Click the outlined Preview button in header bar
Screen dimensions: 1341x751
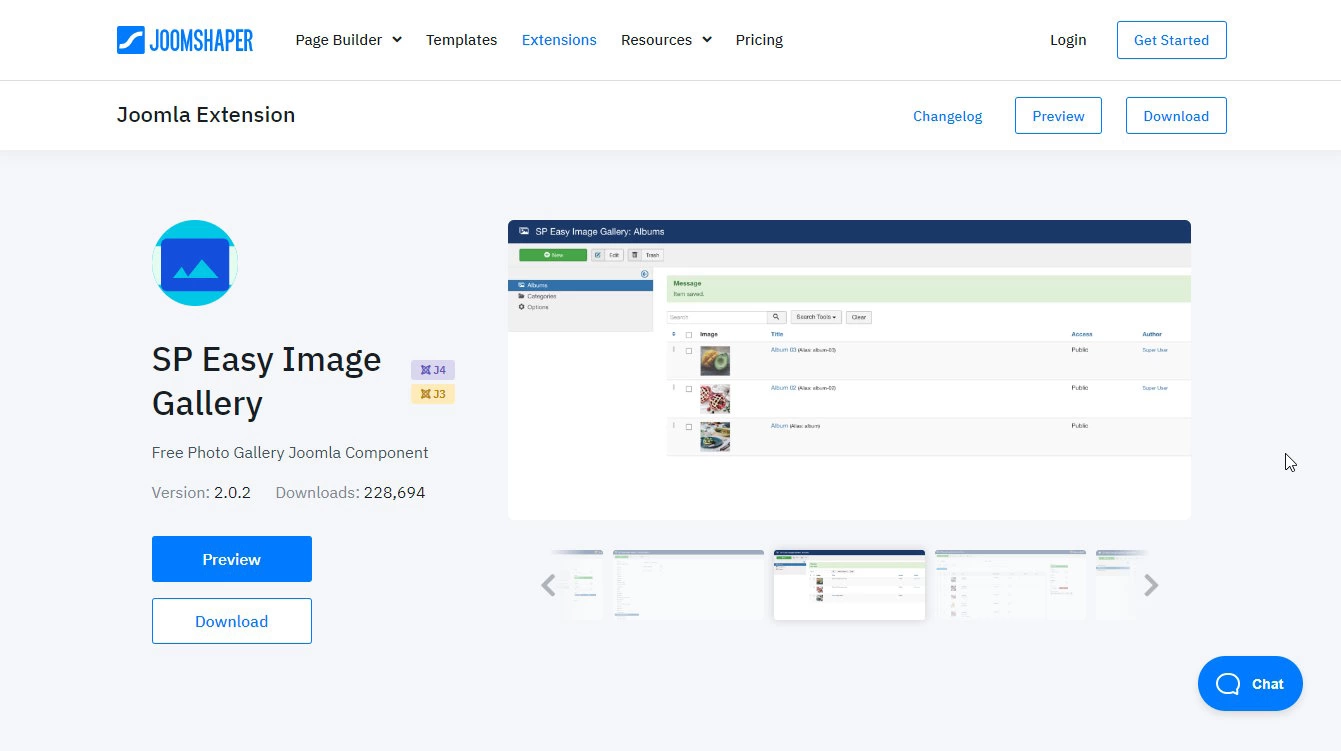coord(1058,116)
